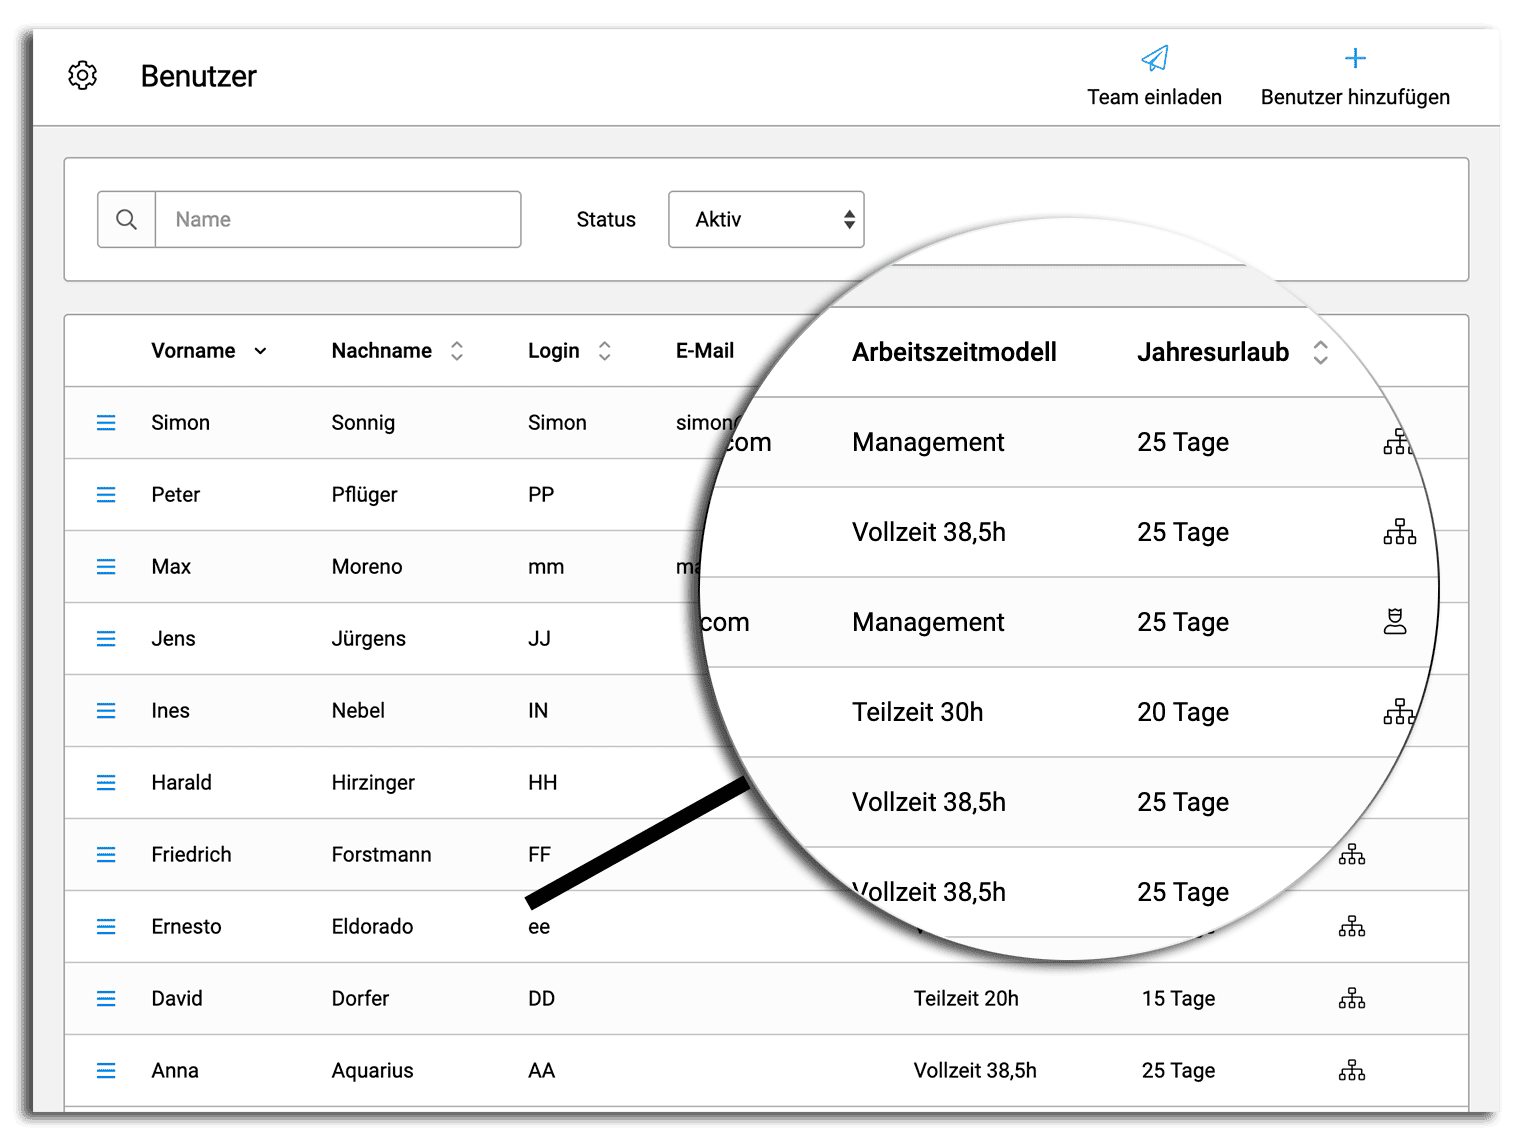The image size is (1528, 1143).
Task: Click the login value JJ
Action: coord(539,639)
